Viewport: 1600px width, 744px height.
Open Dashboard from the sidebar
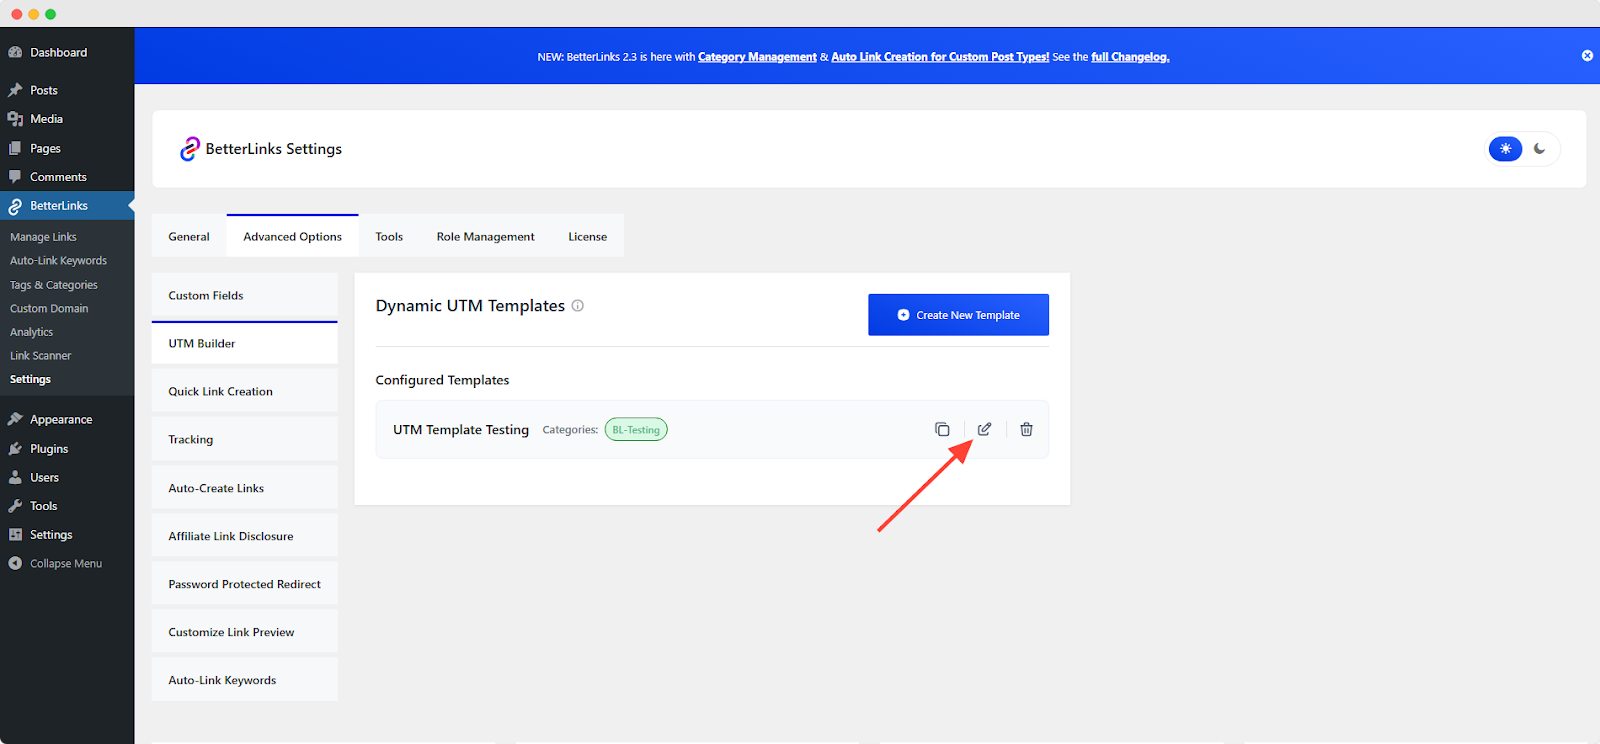[x=67, y=52]
